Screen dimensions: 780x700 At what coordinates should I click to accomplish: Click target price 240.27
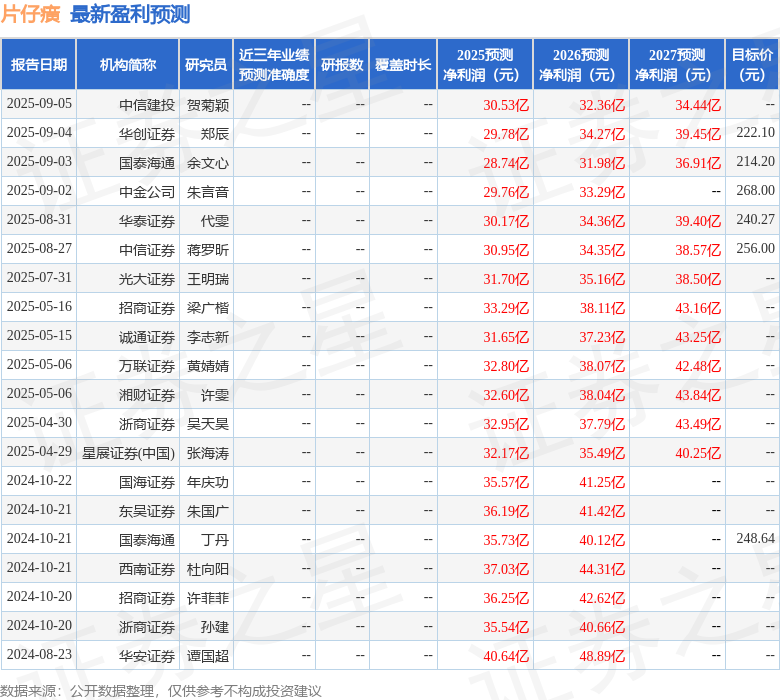tap(756, 219)
